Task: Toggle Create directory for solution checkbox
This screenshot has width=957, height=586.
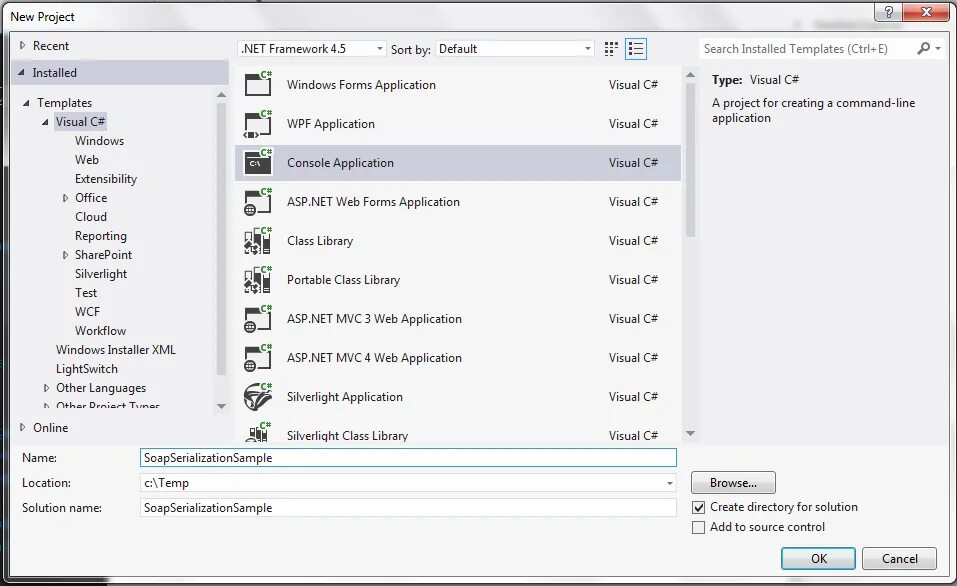Action: pyautogui.click(x=699, y=507)
